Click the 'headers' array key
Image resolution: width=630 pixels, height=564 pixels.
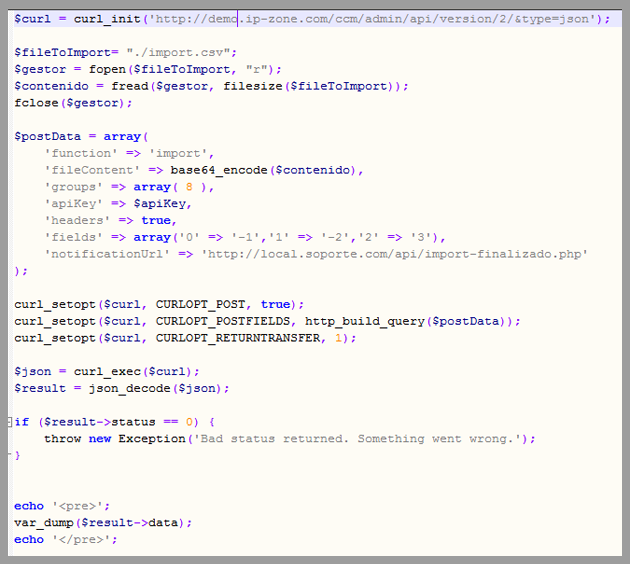[x=77, y=221]
